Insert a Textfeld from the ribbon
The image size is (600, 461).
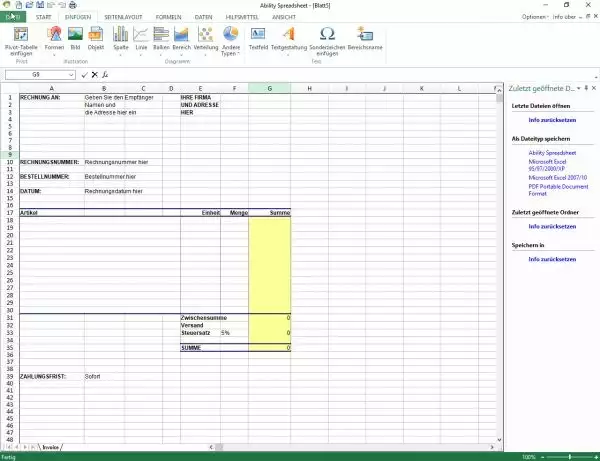coord(258,39)
